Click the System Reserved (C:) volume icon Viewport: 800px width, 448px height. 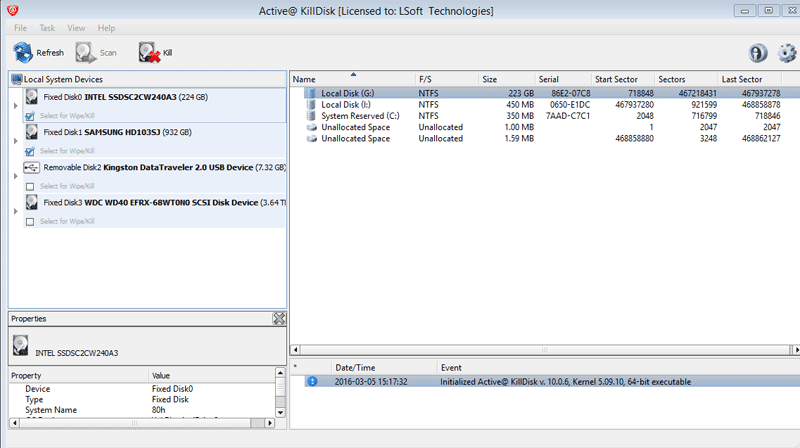click(311, 116)
